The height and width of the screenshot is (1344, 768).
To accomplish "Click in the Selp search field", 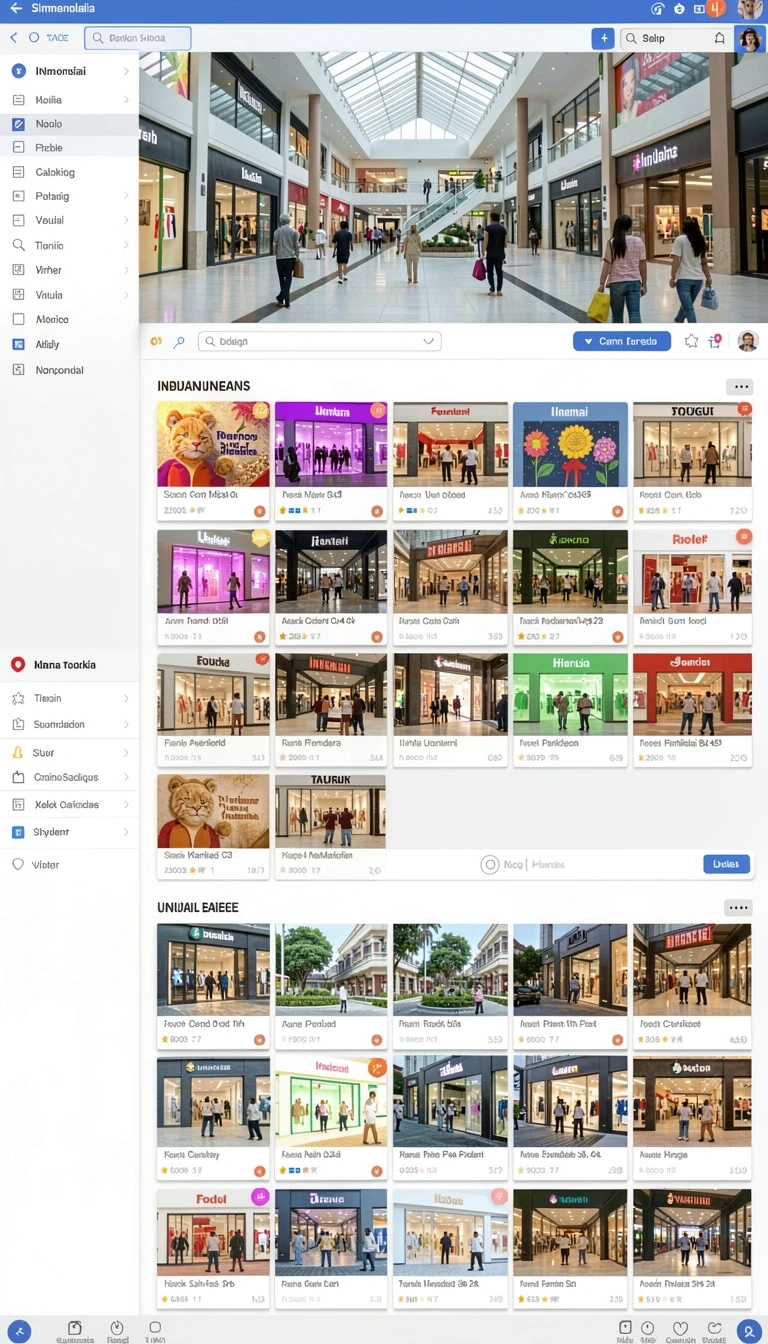I will point(676,38).
